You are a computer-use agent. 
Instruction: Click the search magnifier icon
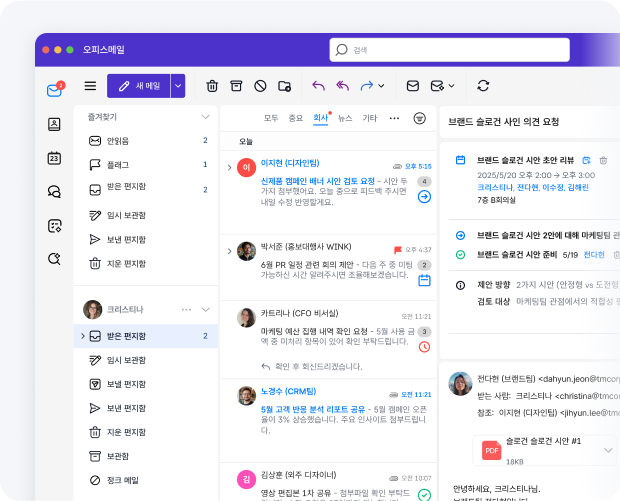tap(341, 50)
